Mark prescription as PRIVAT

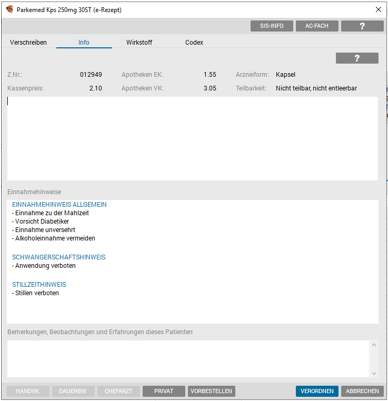click(x=164, y=391)
